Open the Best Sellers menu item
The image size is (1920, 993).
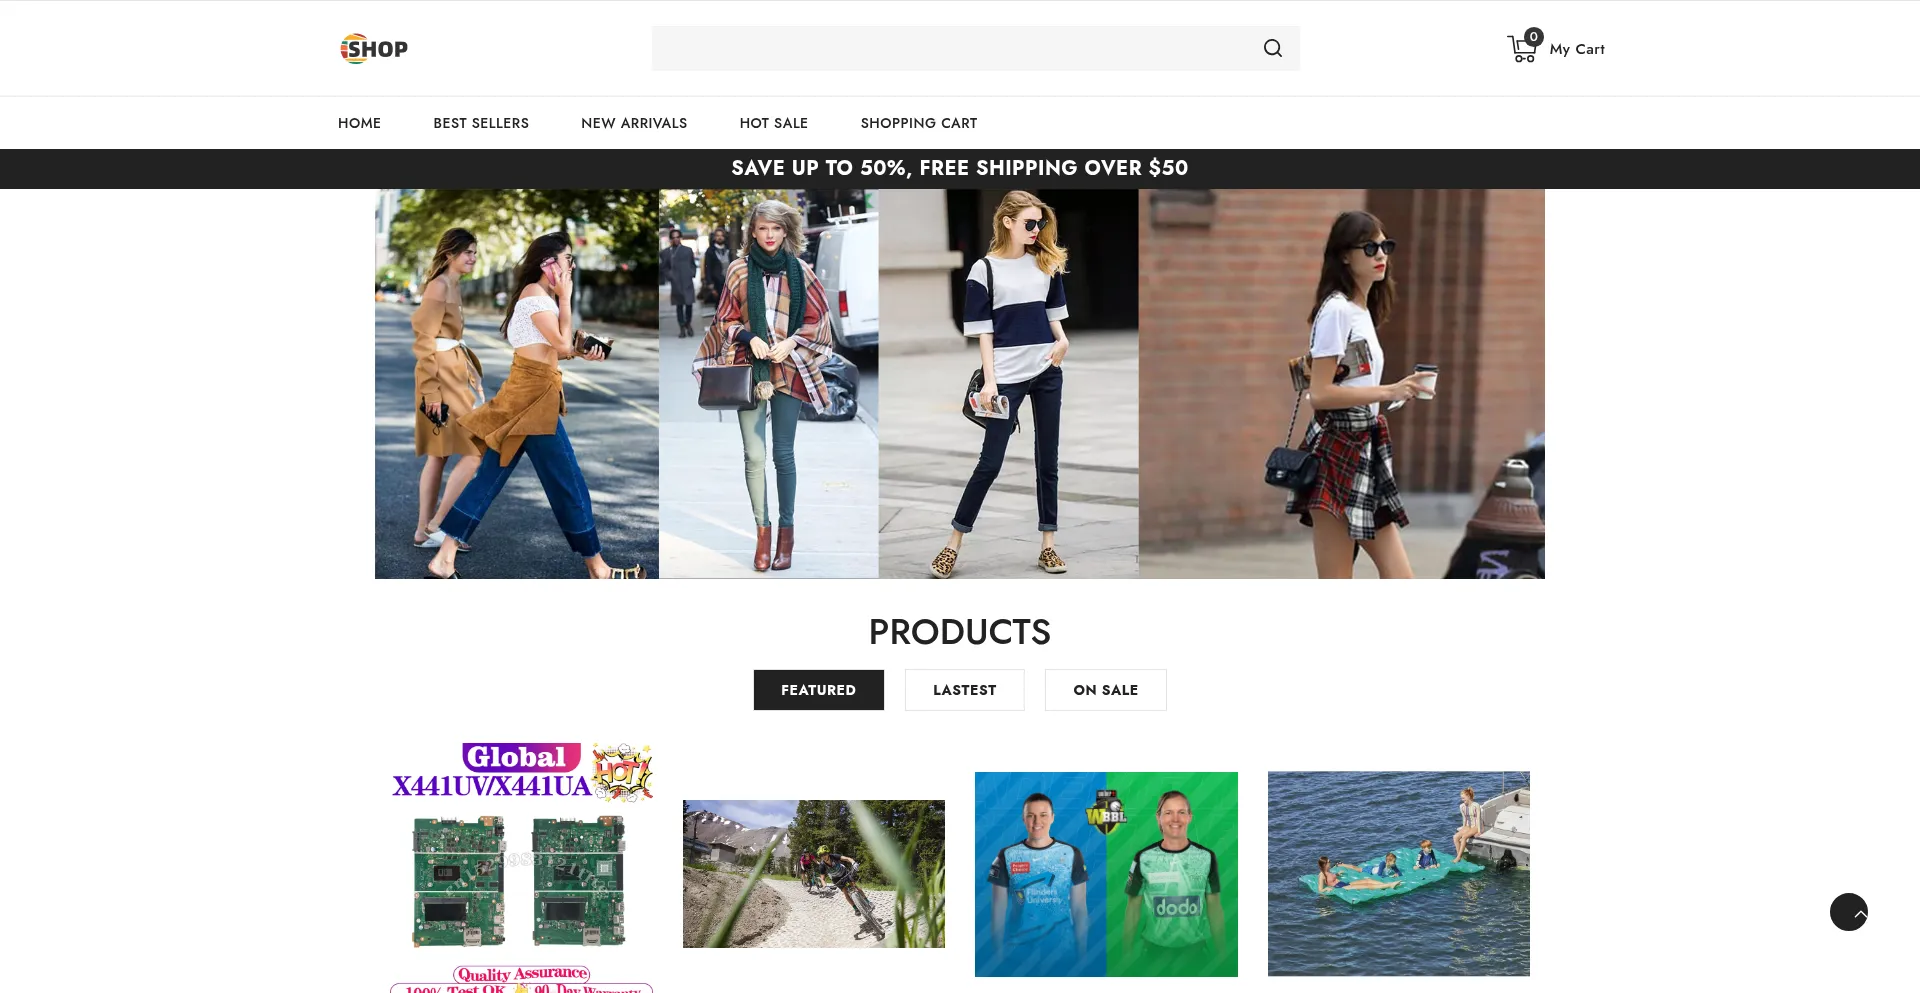481,123
